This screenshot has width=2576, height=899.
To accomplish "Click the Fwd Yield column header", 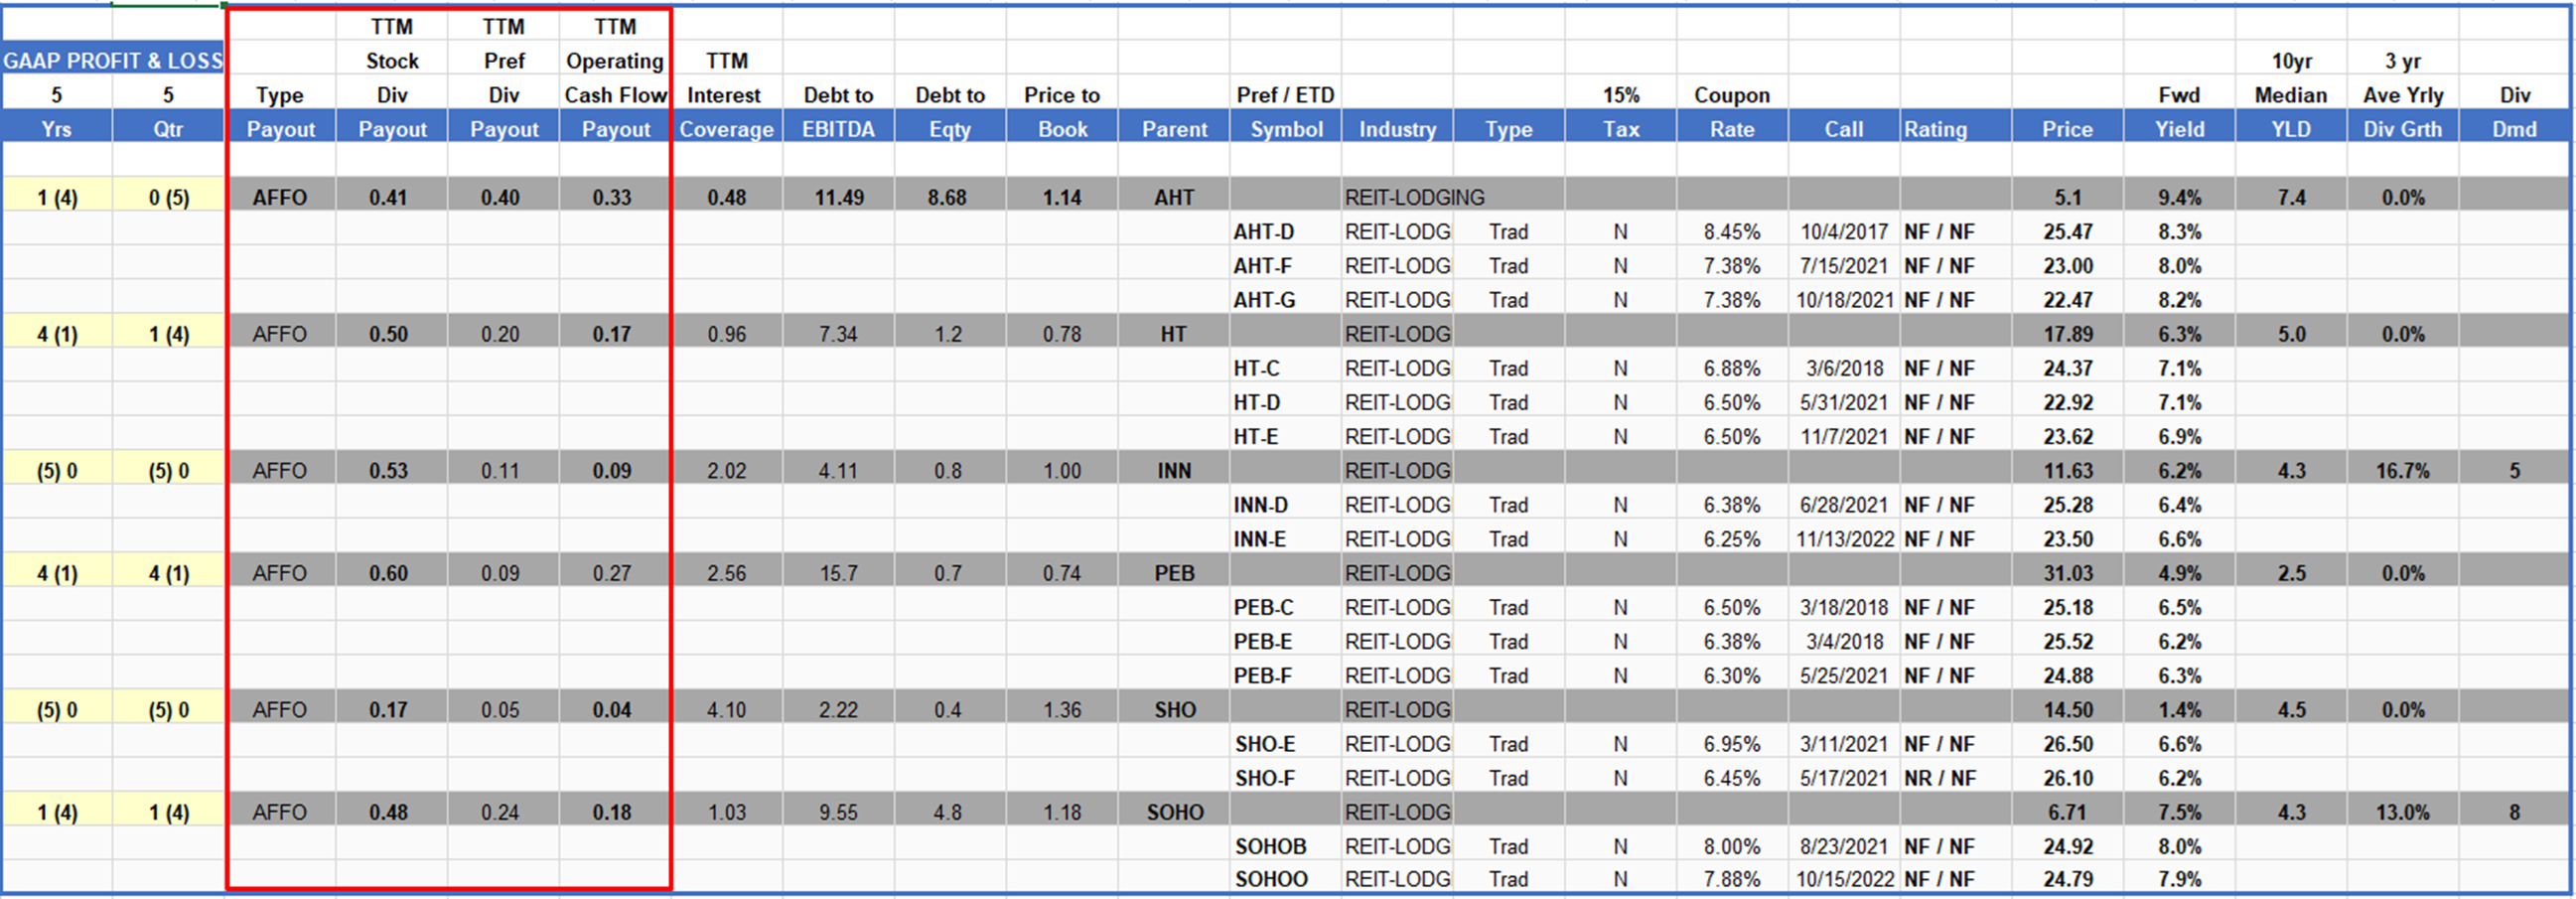I will 2179,129.
